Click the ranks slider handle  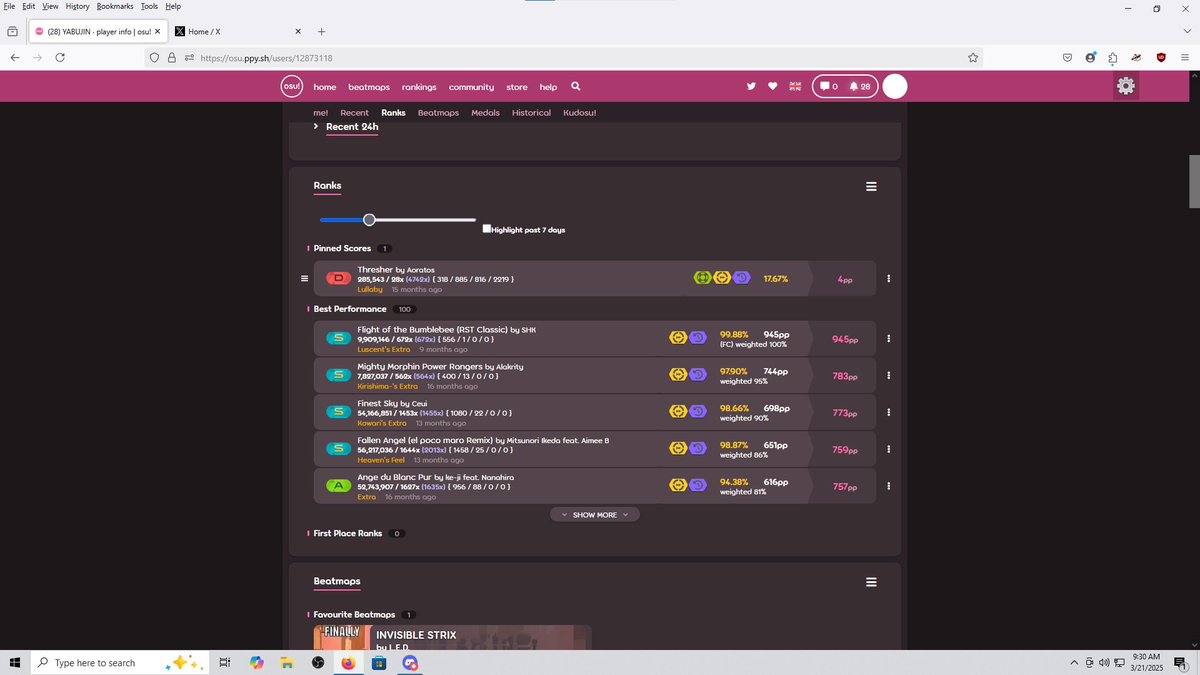click(369, 219)
